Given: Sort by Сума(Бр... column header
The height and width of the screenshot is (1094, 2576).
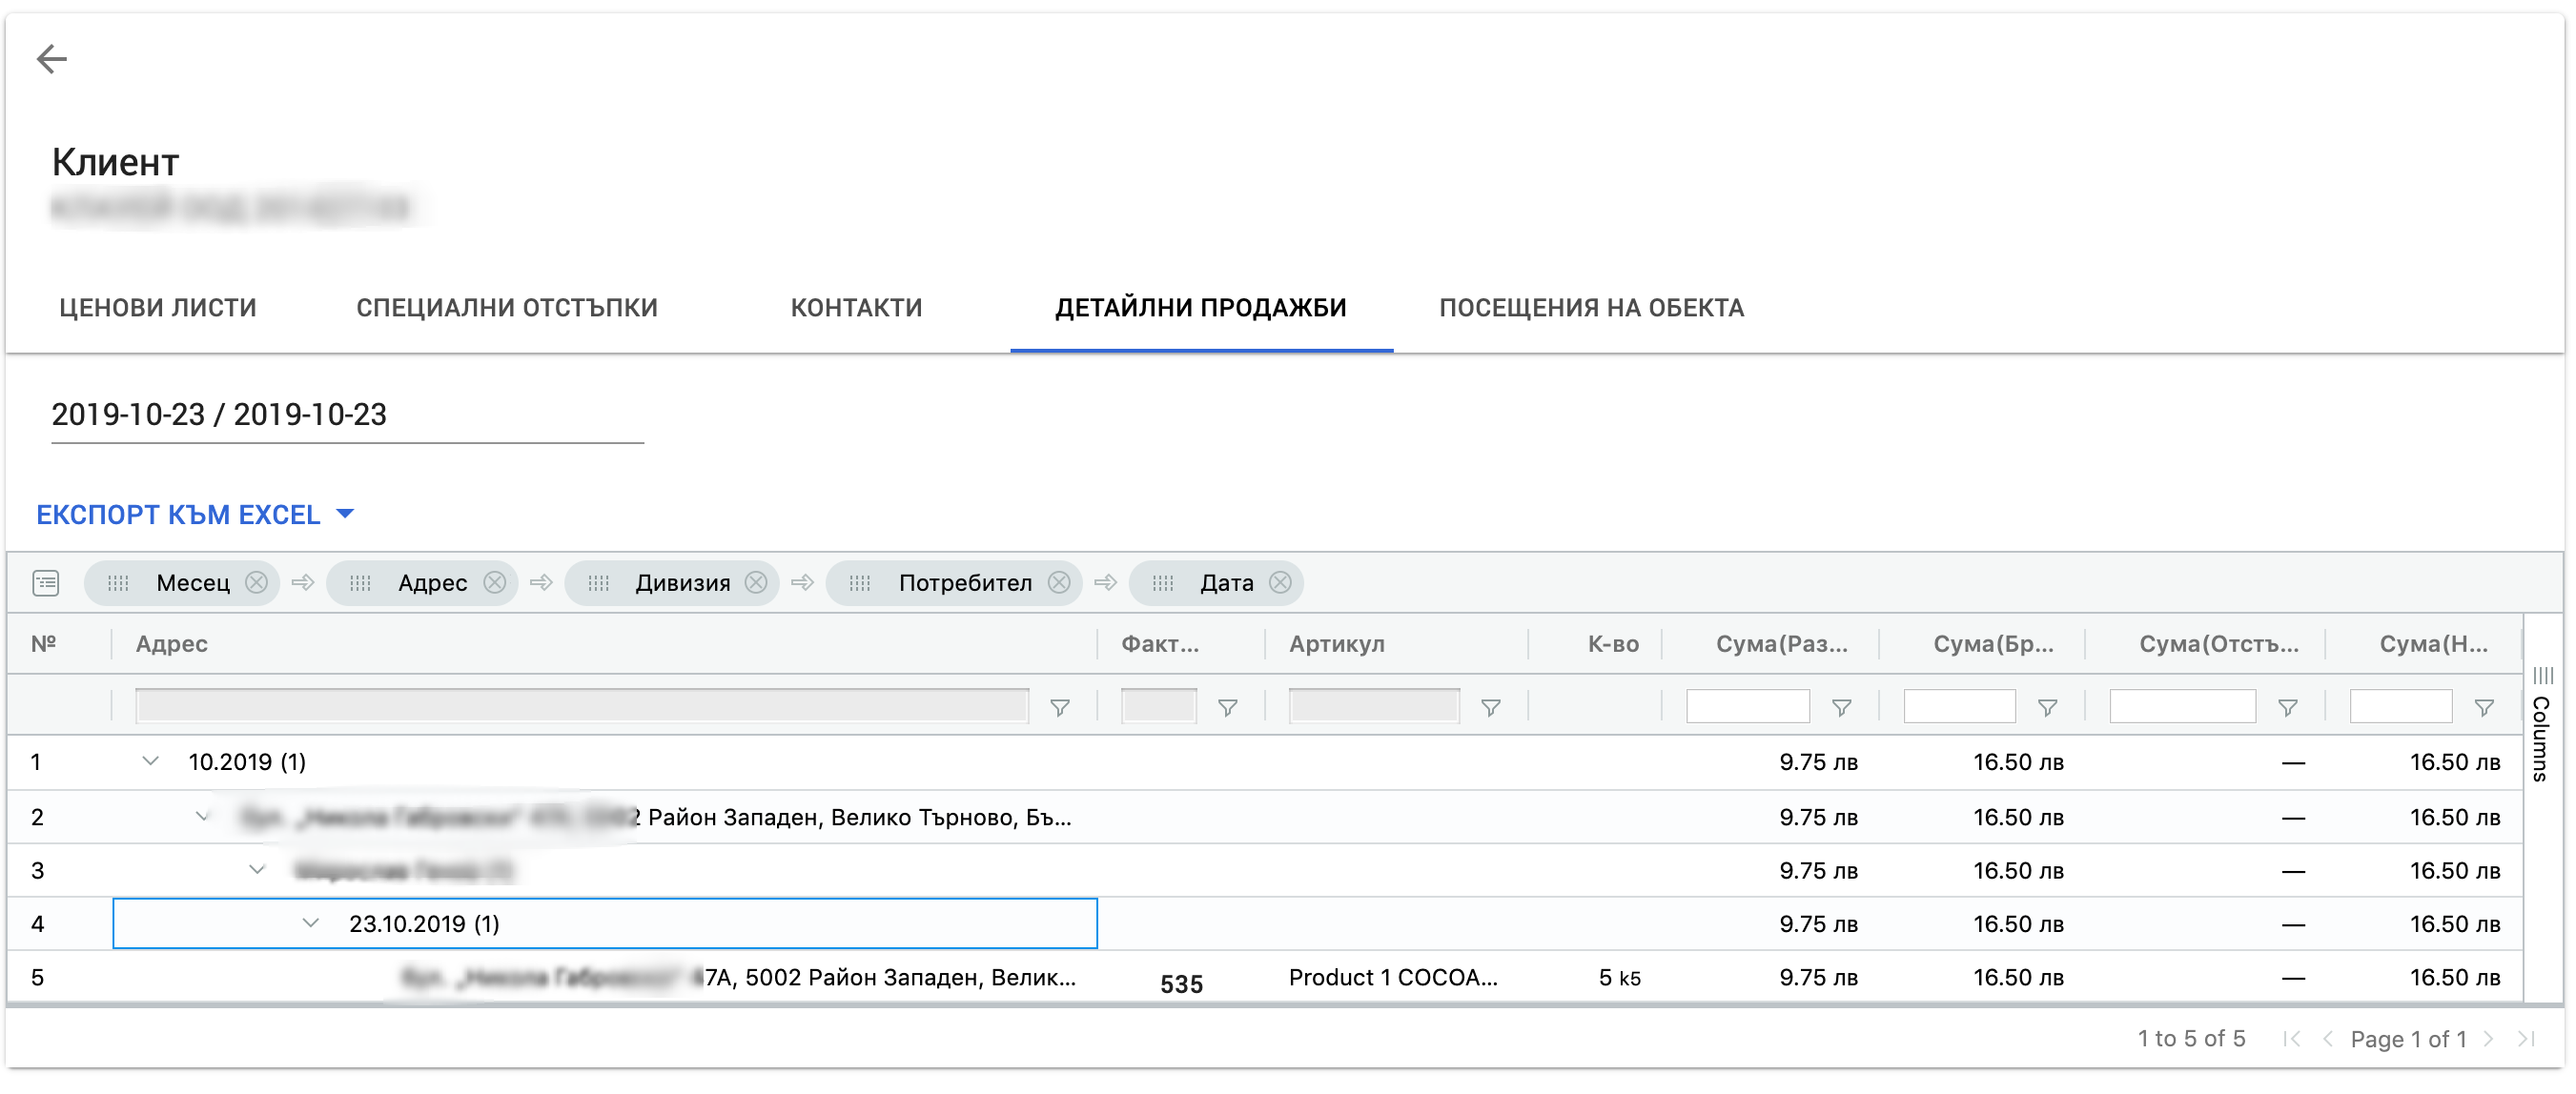Looking at the screenshot, I should [1993, 643].
